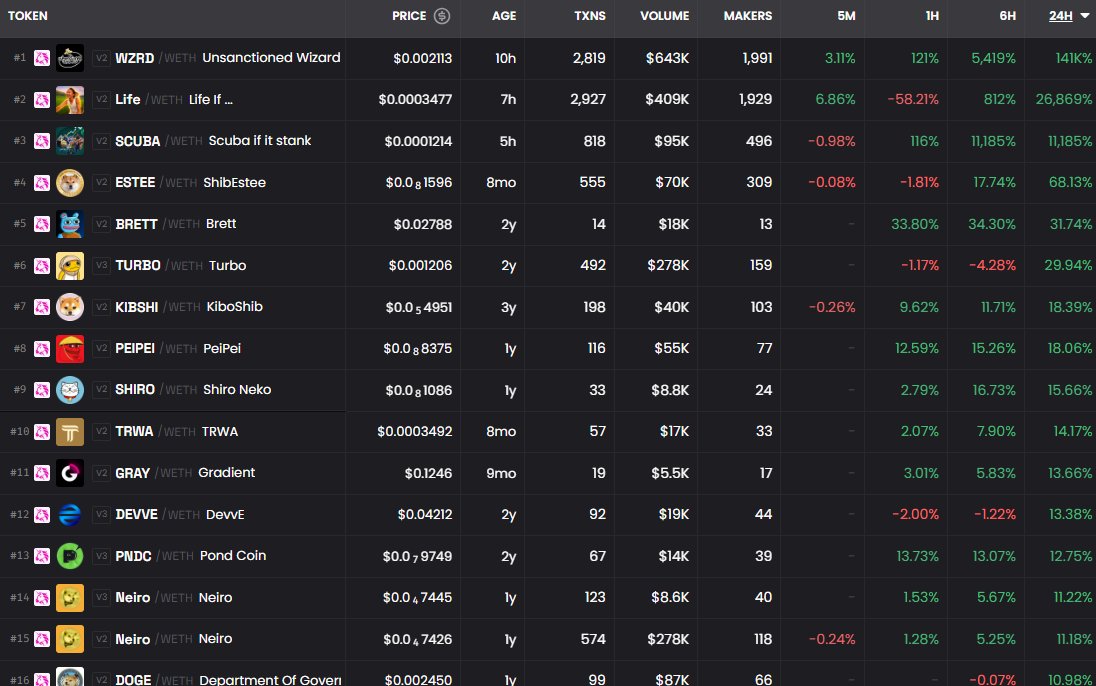The width and height of the screenshot is (1096, 686).
Task: Click the TURBO toad token logo
Action: [70, 266]
